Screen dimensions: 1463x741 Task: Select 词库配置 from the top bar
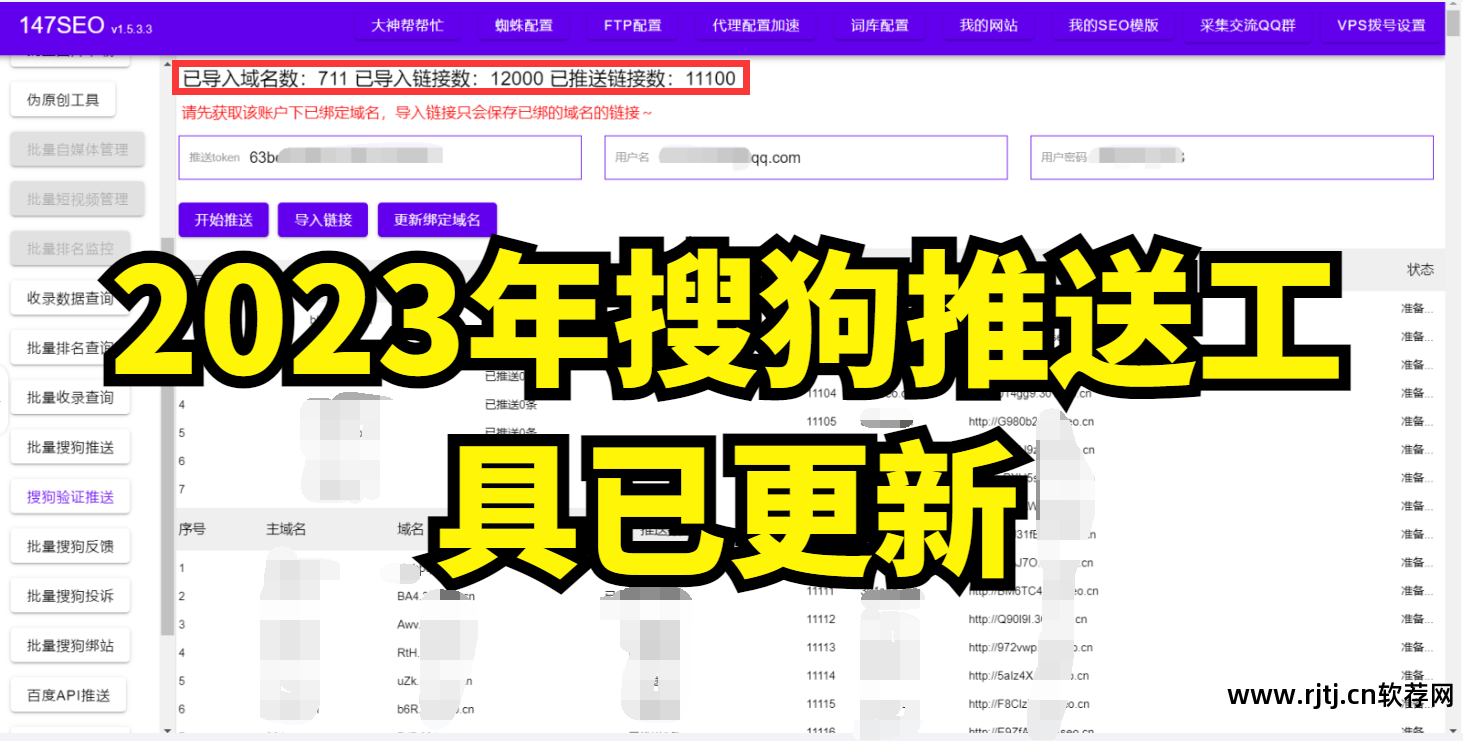click(880, 25)
